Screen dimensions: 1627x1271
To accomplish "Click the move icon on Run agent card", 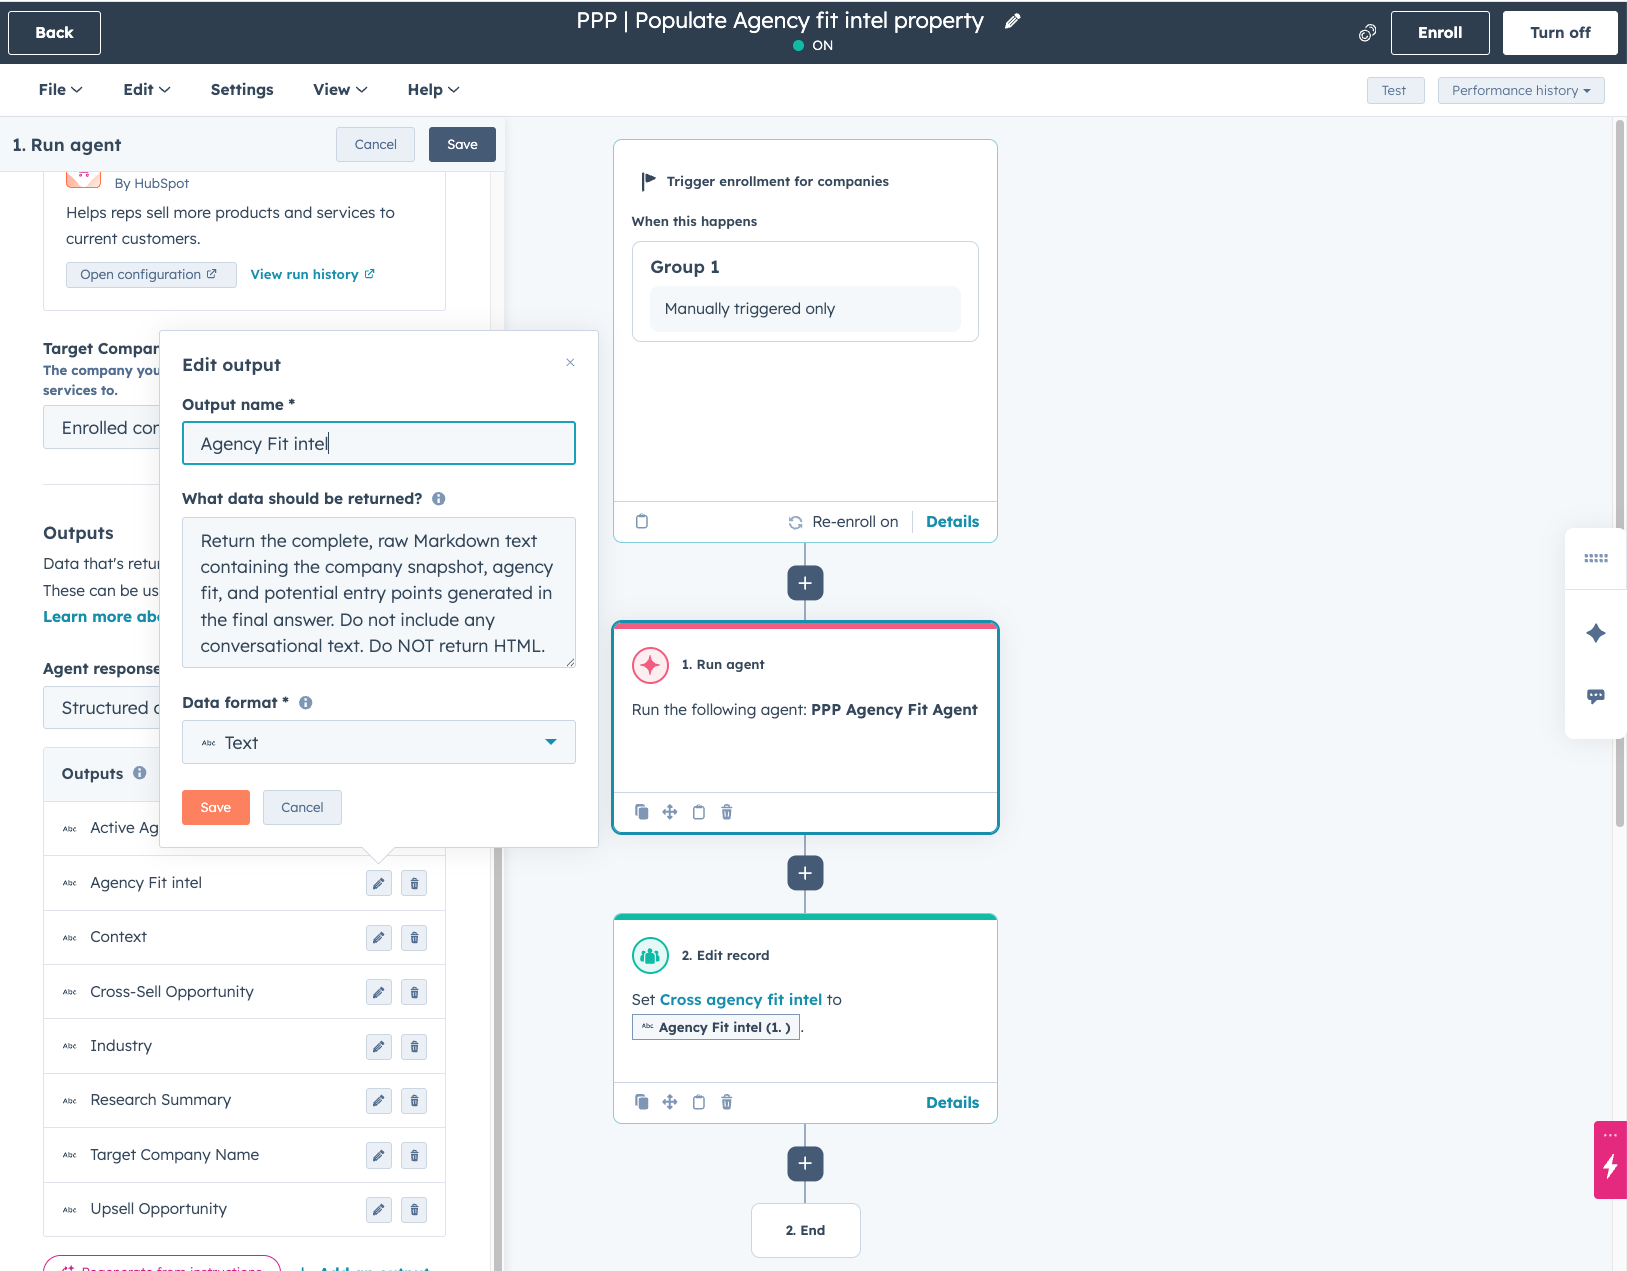I will coord(670,812).
